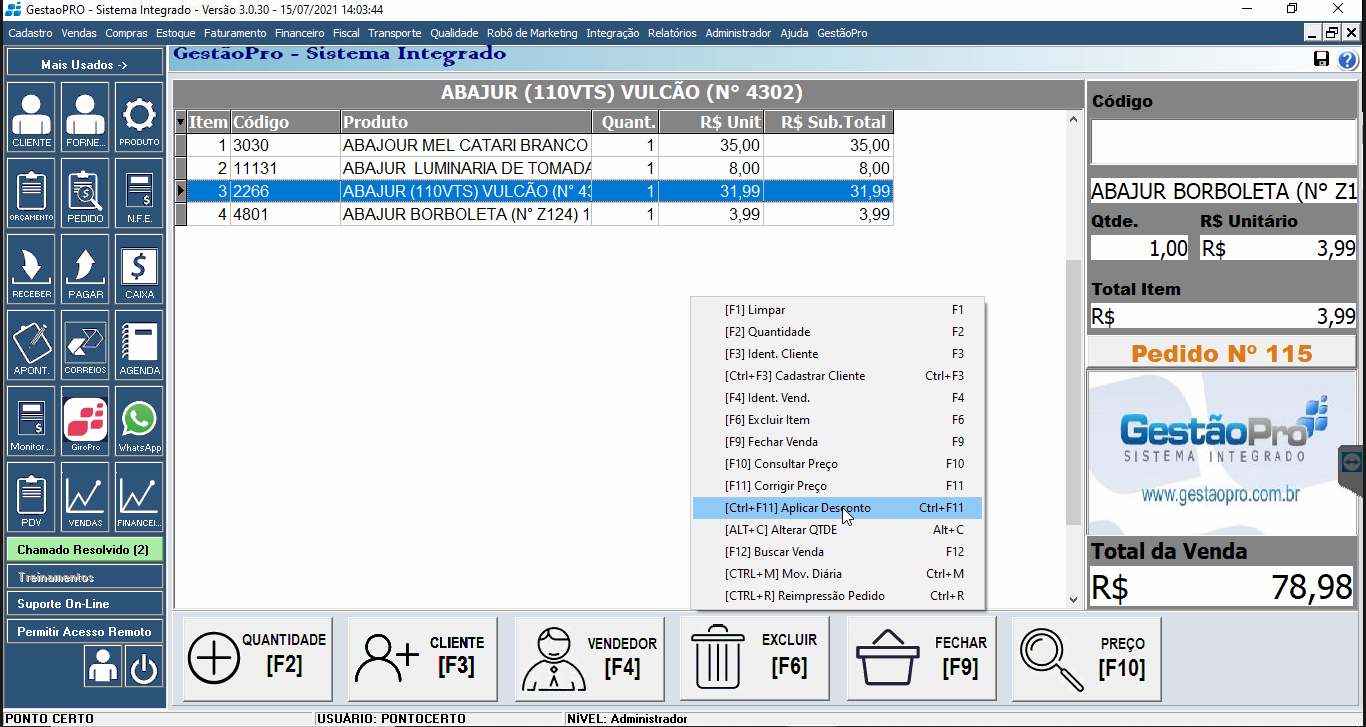1366x727 pixels.
Task: Choose [F6] Excluir Item in context menu
Action: [x=838, y=420]
